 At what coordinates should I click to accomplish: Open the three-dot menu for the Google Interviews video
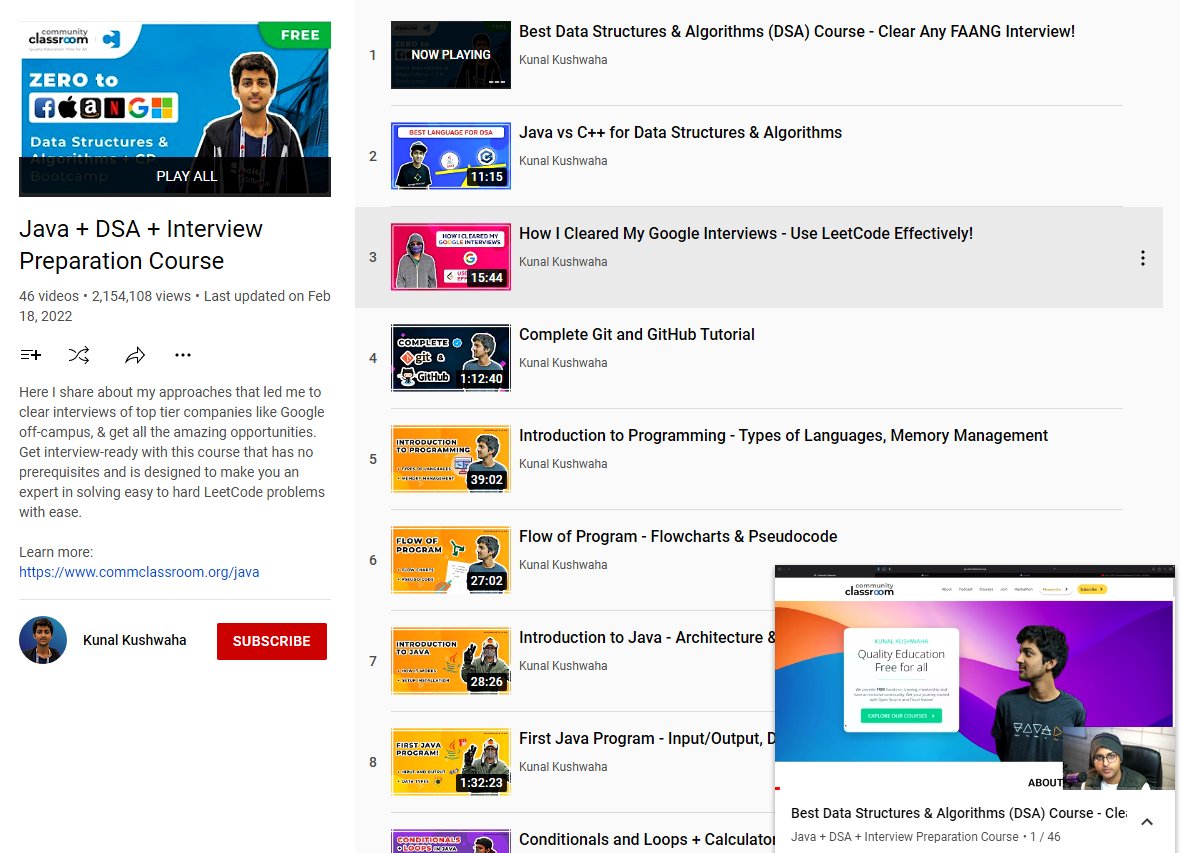pyautogui.click(x=1142, y=258)
